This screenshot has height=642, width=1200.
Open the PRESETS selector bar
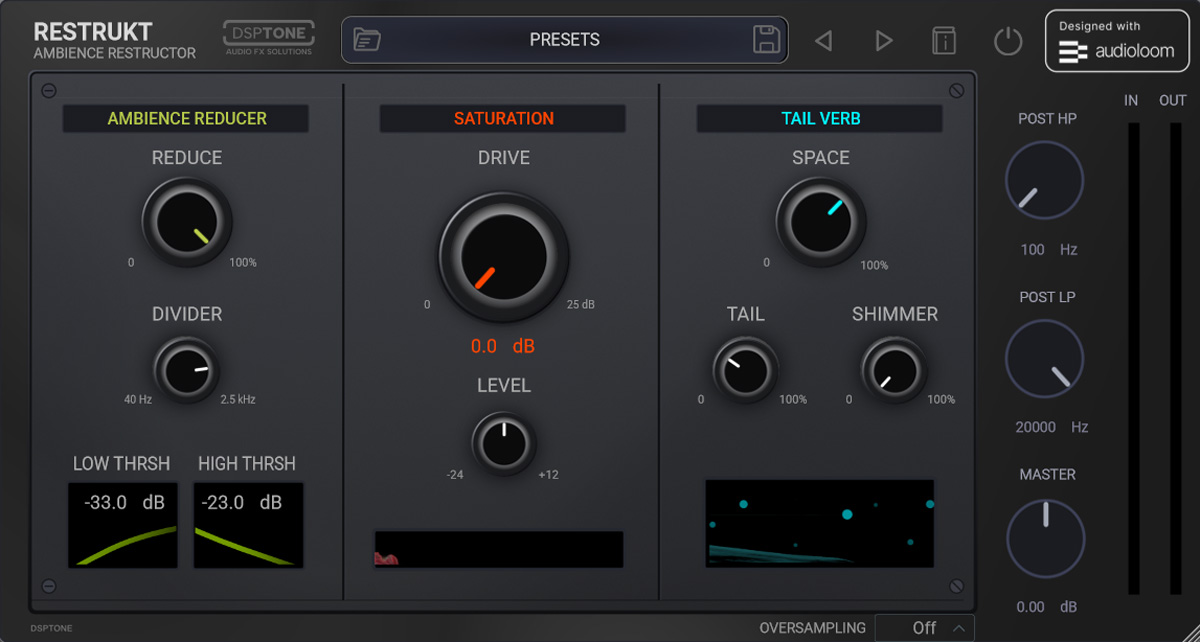tap(564, 40)
